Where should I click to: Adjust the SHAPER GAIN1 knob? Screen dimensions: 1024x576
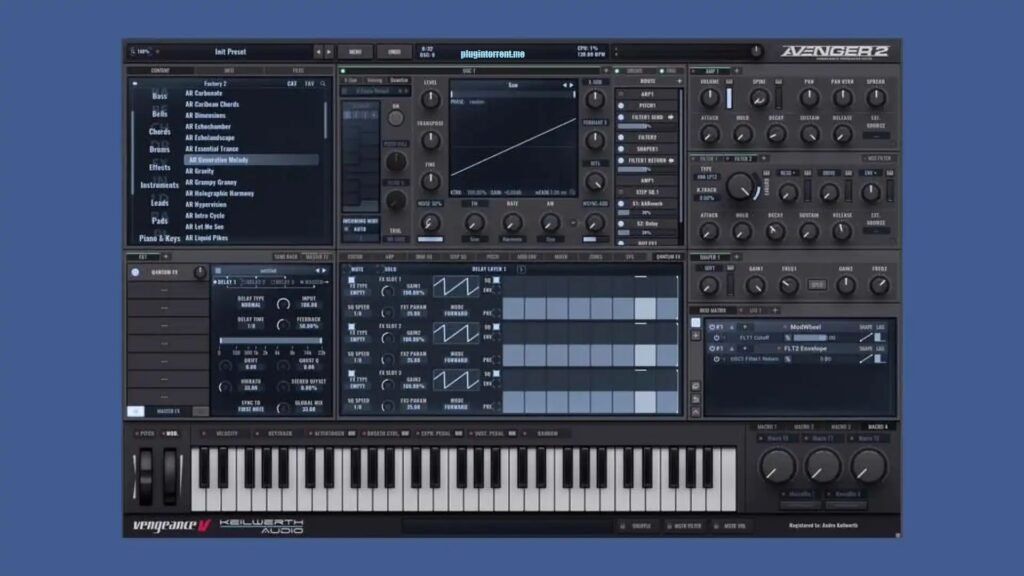[x=756, y=285]
